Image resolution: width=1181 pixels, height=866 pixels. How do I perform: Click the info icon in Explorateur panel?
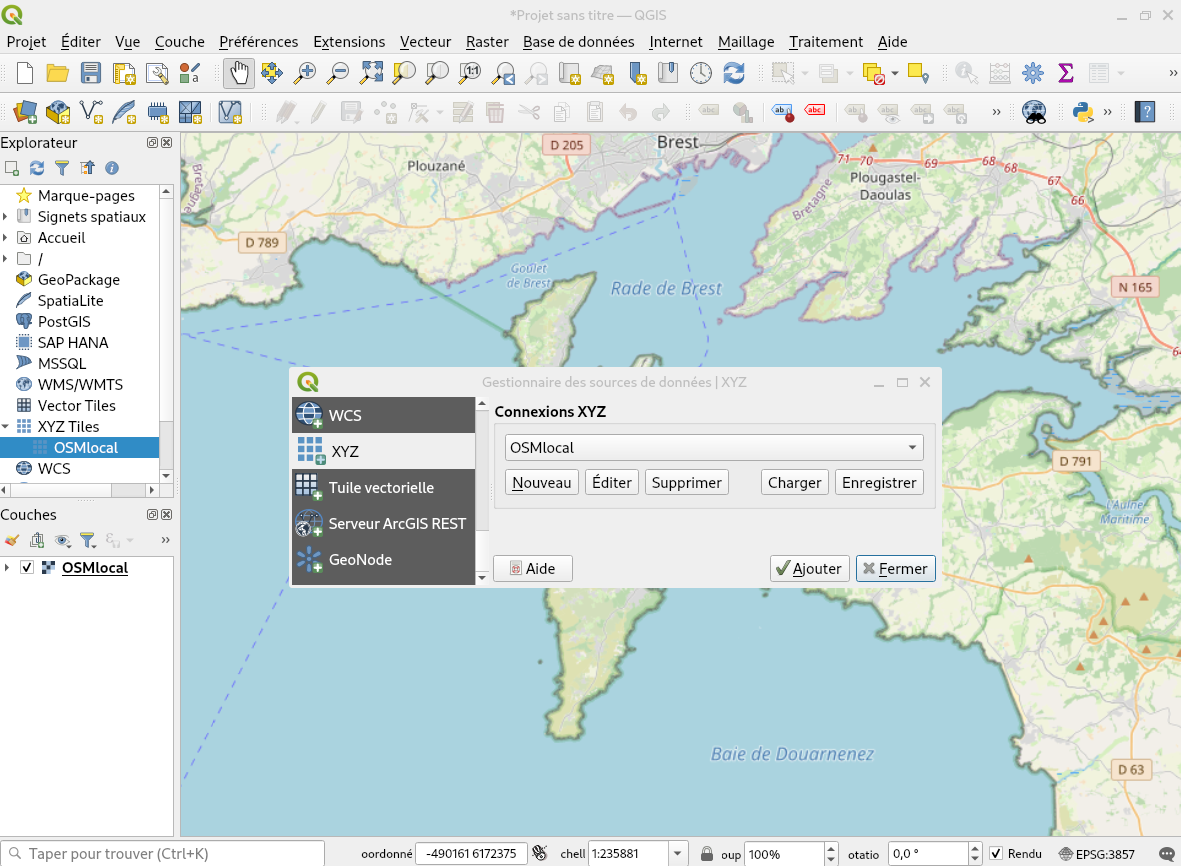111,168
